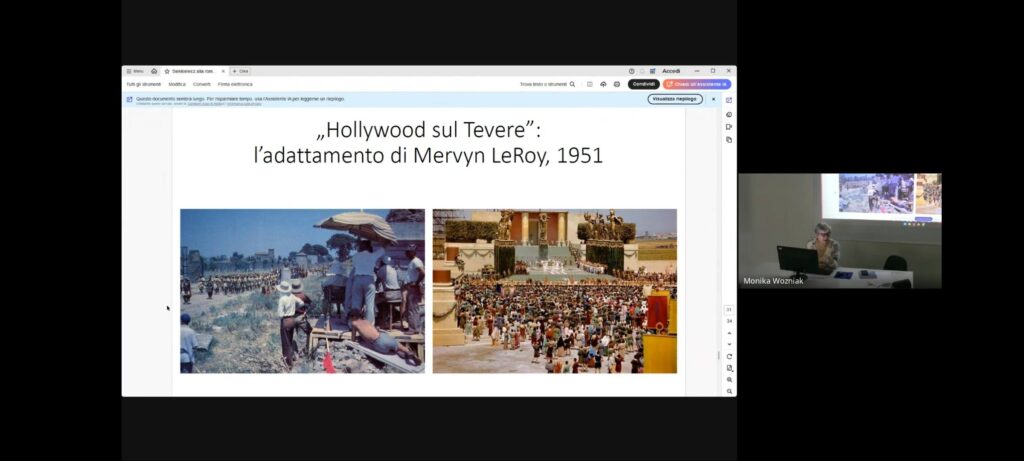
Task: Star the open document tab as favorite
Action: tap(167, 71)
